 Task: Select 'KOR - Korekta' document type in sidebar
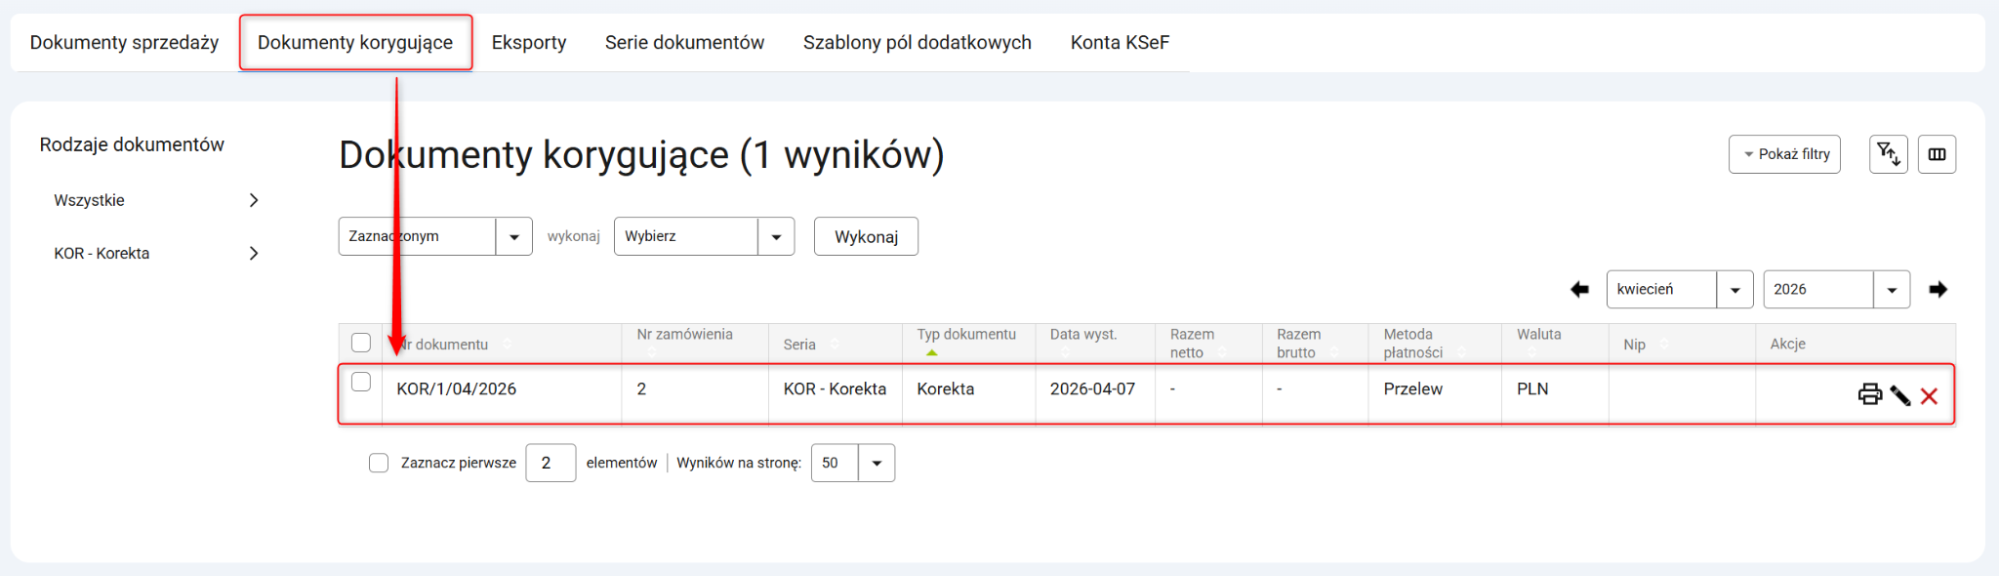[x=102, y=254]
